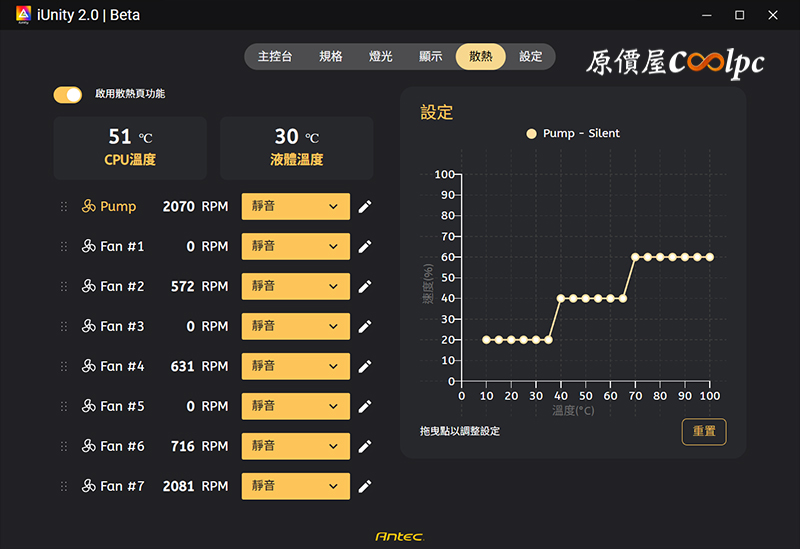Edit the Fan #1 curve via pencil icon

tap(365, 247)
